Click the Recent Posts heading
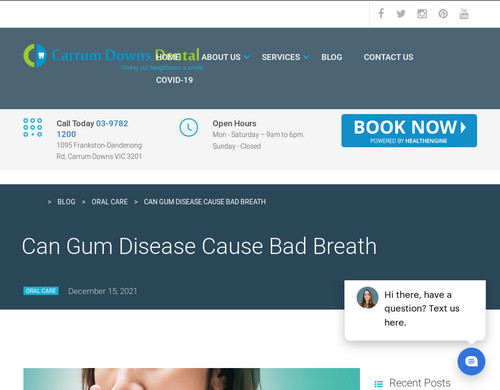The height and width of the screenshot is (390, 500). point(420,383)
